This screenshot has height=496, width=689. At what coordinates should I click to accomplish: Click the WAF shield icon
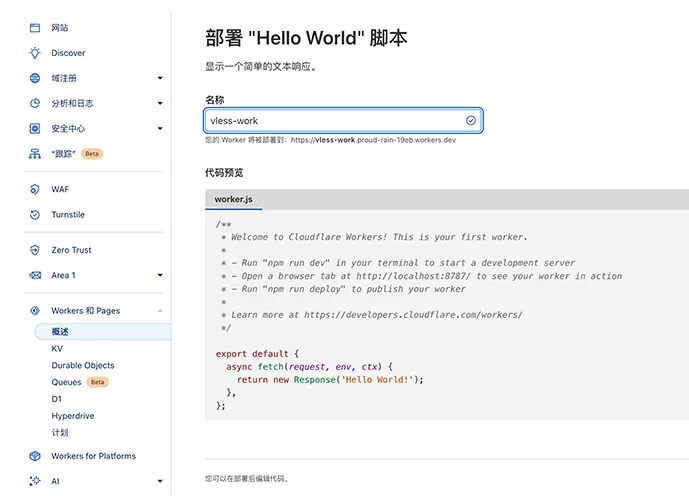[x=35, y=189]
